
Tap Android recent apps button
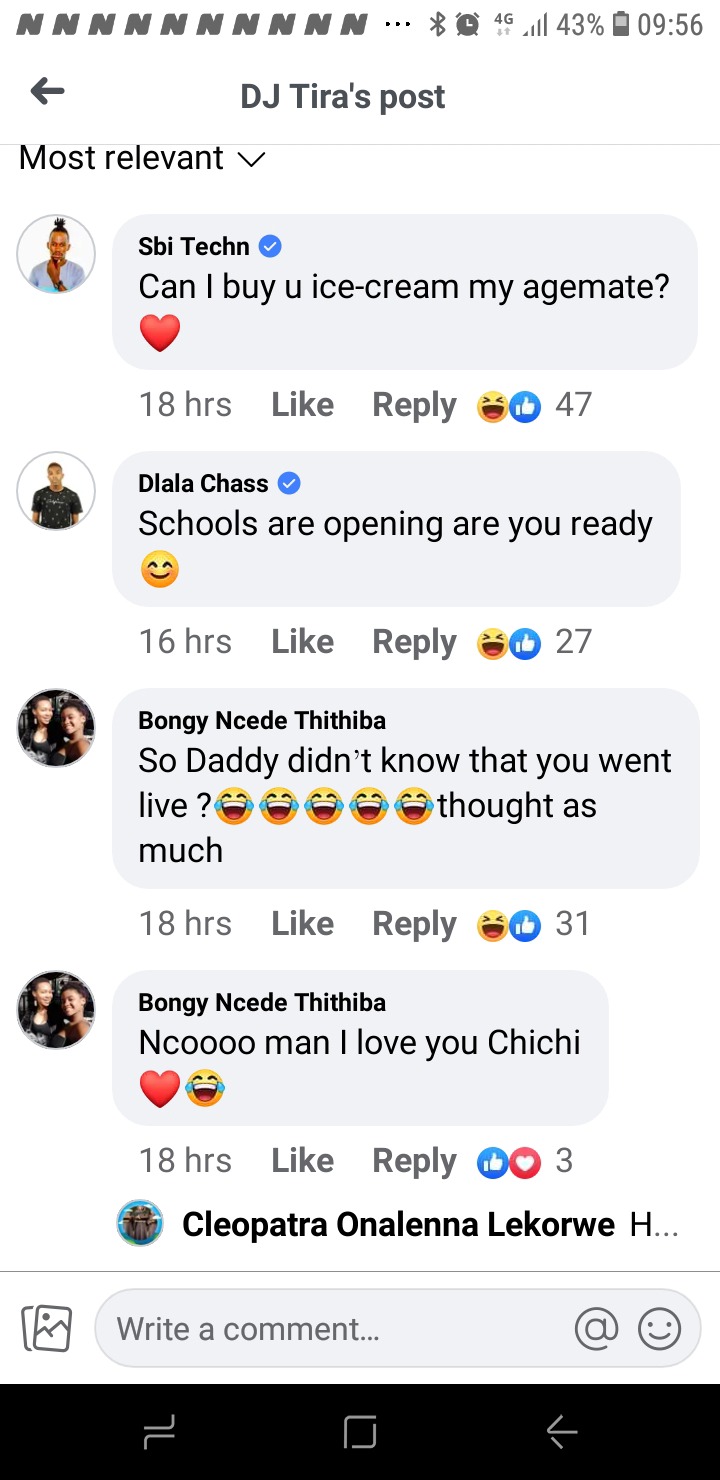(160, 1433)
